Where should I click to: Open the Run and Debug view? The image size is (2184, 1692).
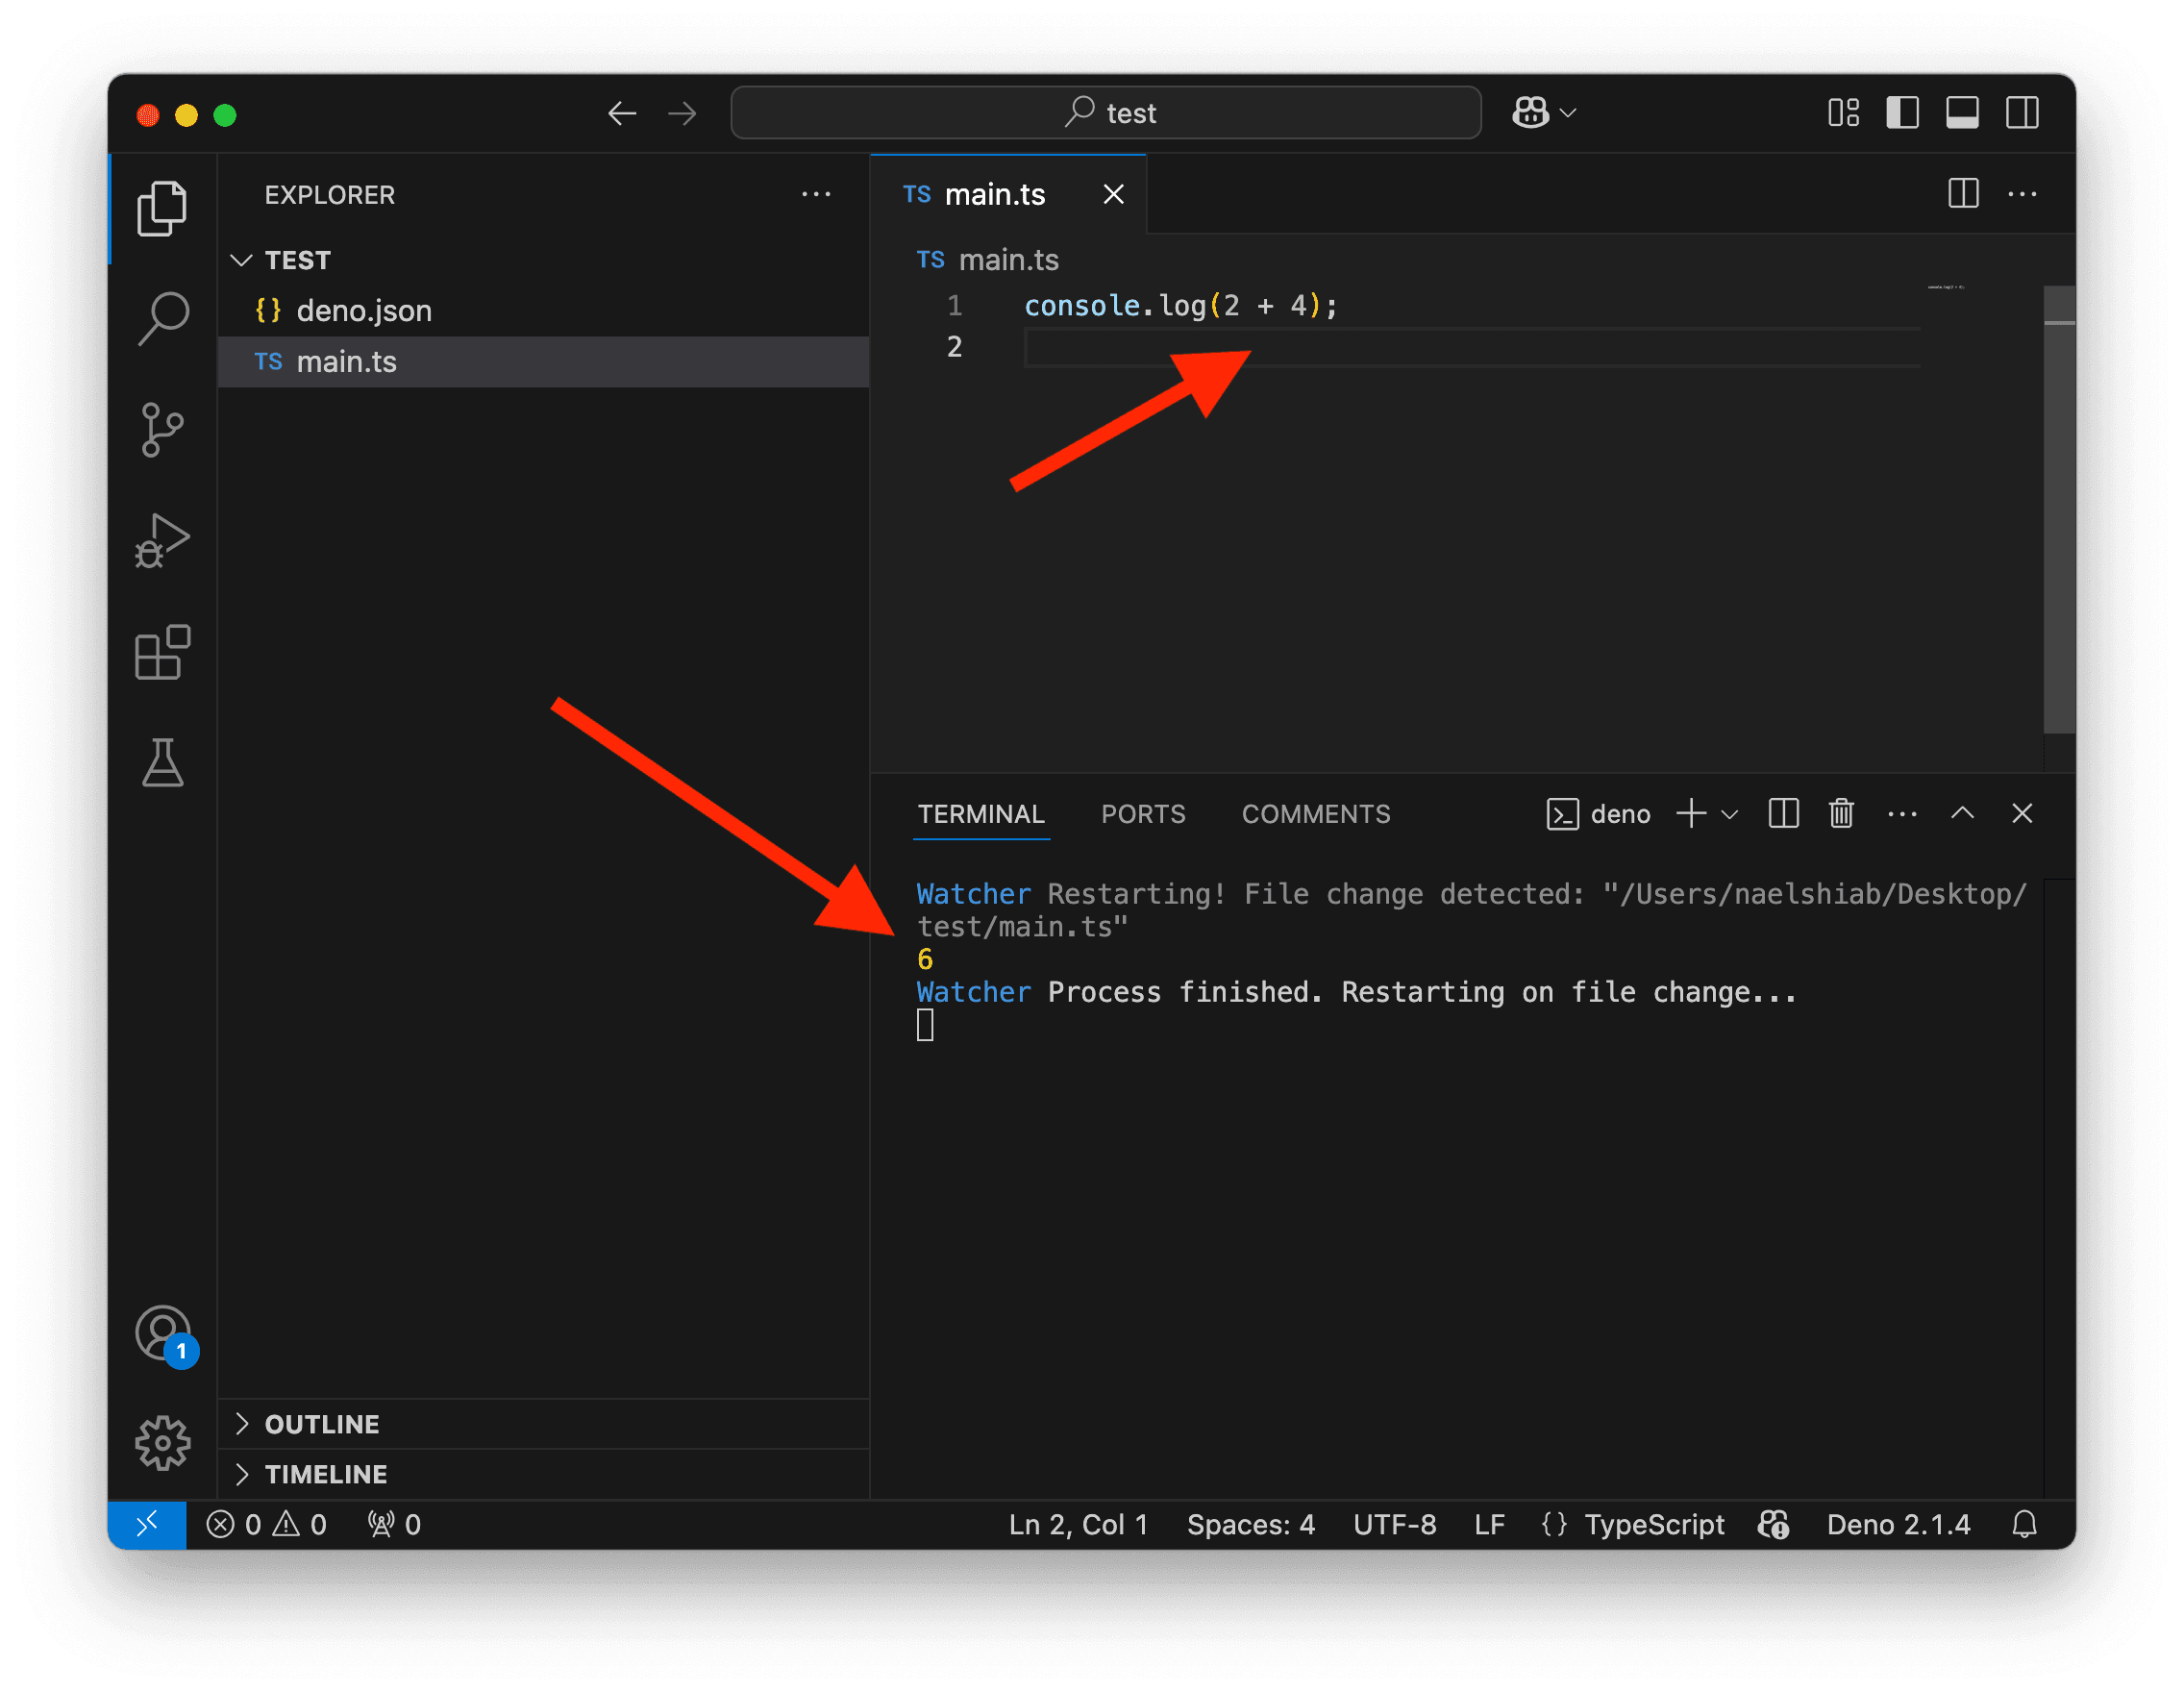point(162,541)
